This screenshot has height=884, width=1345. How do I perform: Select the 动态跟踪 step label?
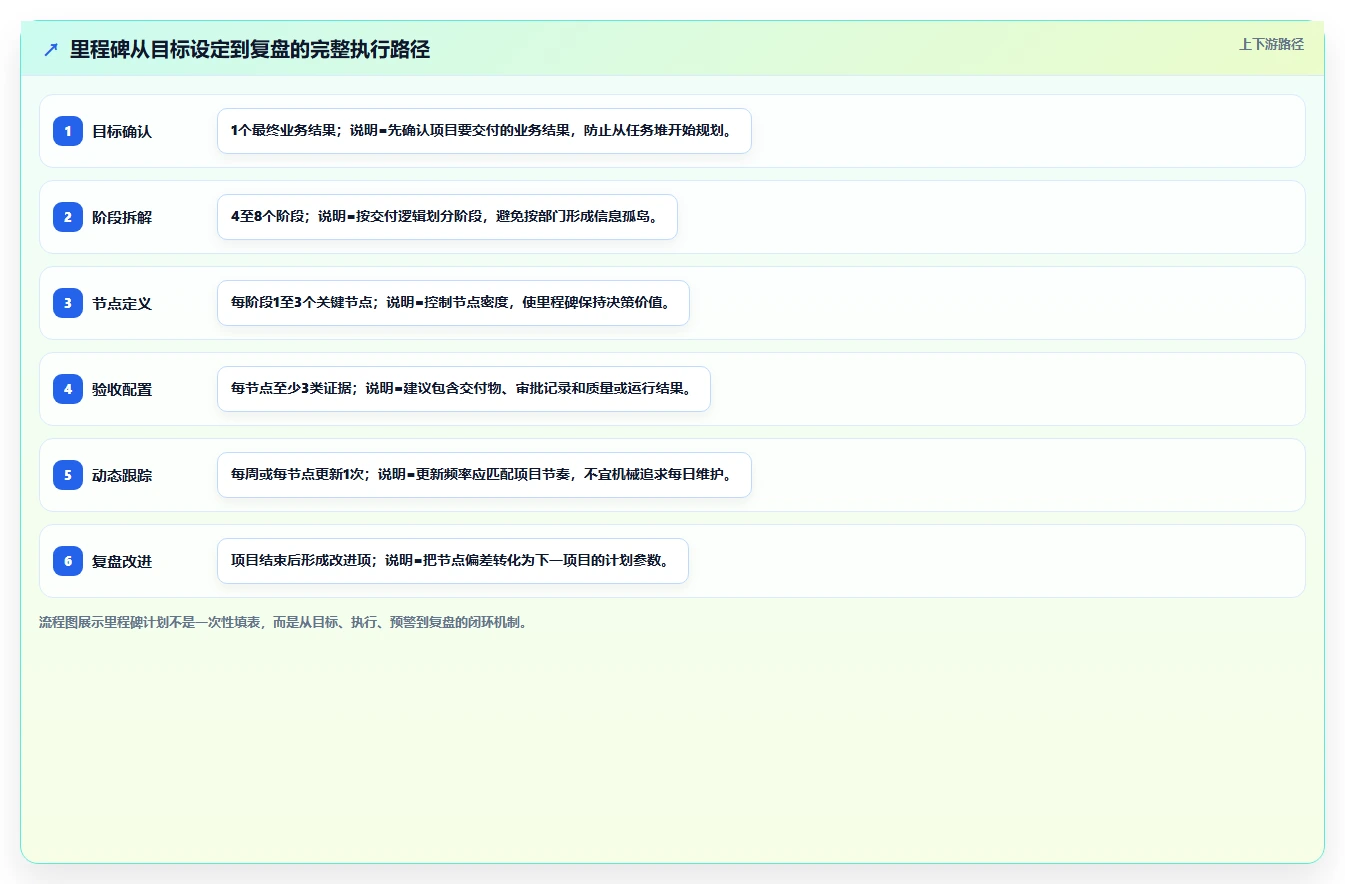click(x=122, y=475)
